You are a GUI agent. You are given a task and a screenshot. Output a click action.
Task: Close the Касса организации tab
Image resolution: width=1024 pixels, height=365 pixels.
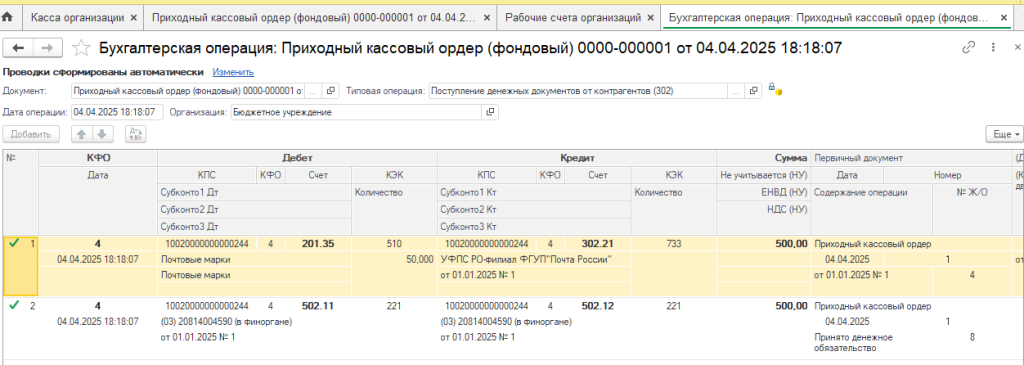coord(134,18)
